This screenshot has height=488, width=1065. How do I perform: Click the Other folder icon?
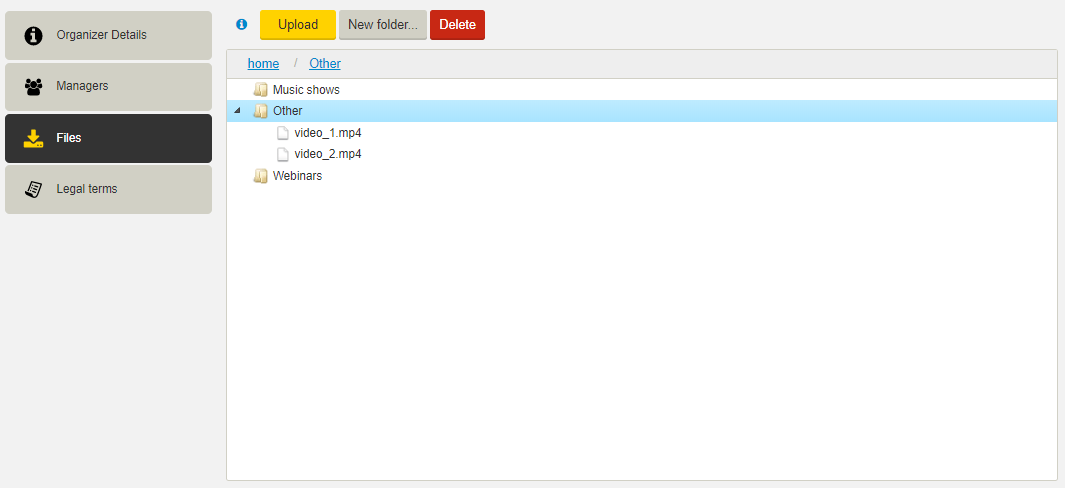[260, 111]
